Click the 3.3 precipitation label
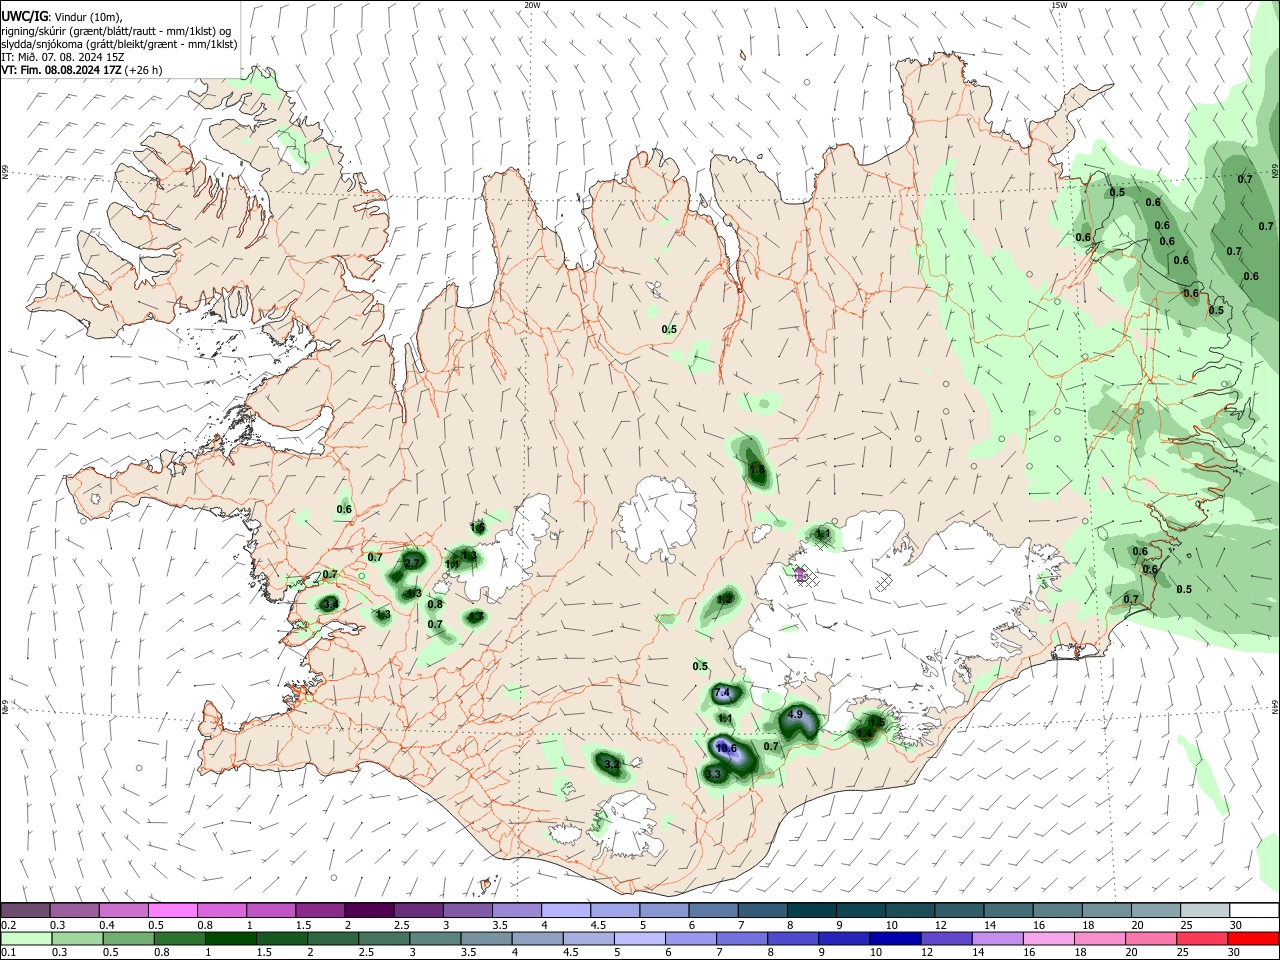This screenshot has height=960, width=1280. click(713, 774)
